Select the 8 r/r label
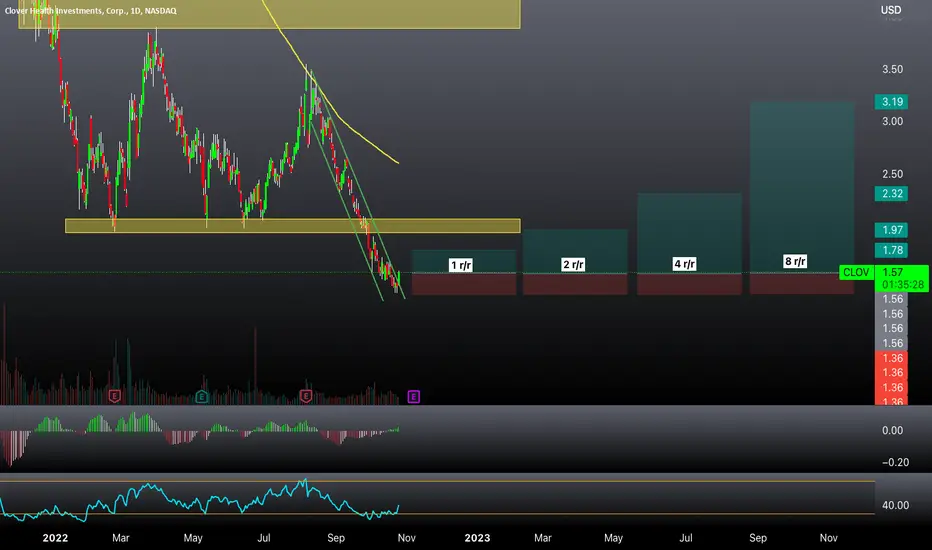932x550 pixels. tap(795, 262)
